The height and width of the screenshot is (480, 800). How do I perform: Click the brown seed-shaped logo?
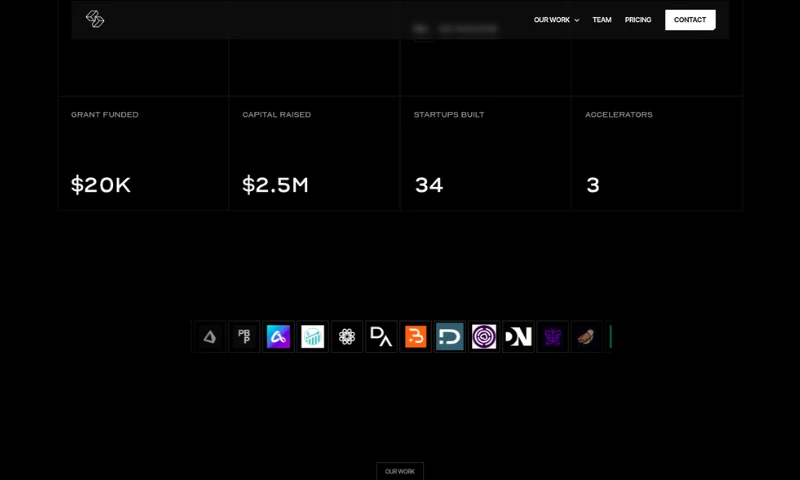[587, 337]
